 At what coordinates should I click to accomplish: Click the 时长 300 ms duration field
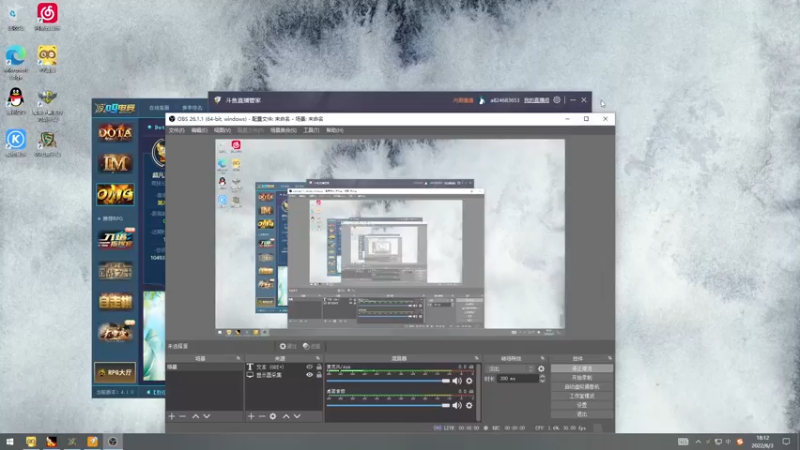[x=518, y=379]
